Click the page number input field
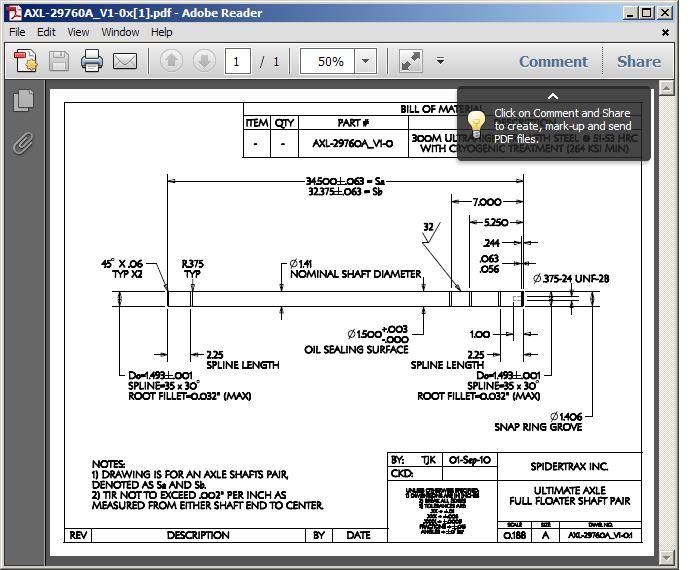 (238, 62)
